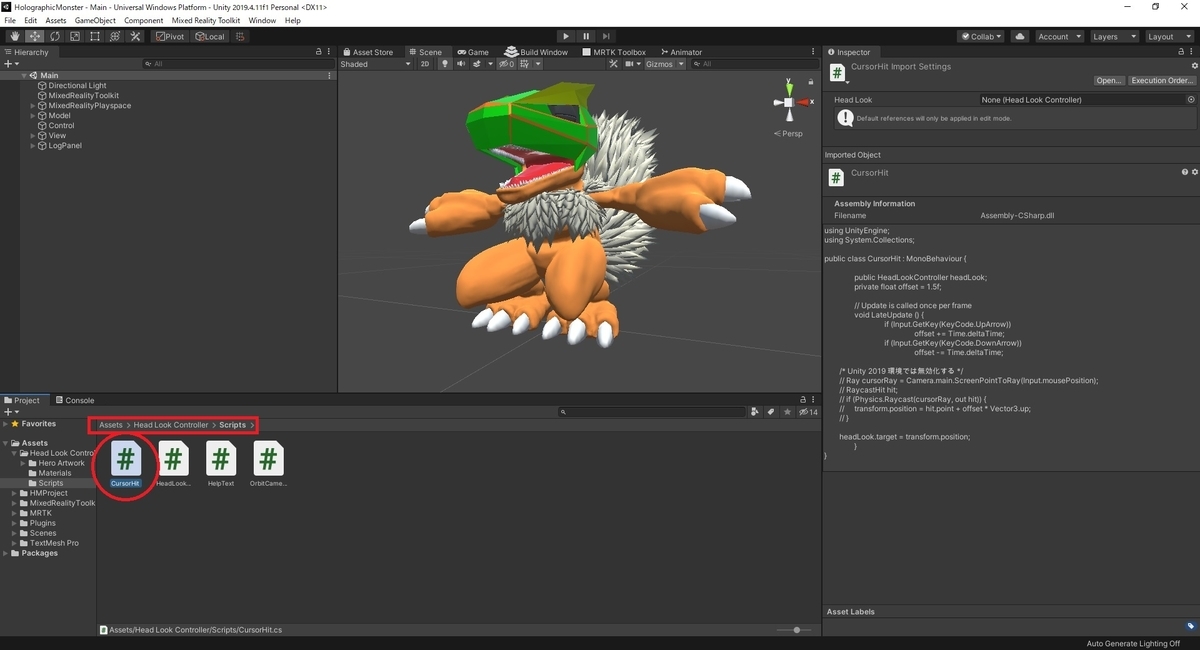
Task: Open the Layers dropdown
Action: [x=1114, y=36]
